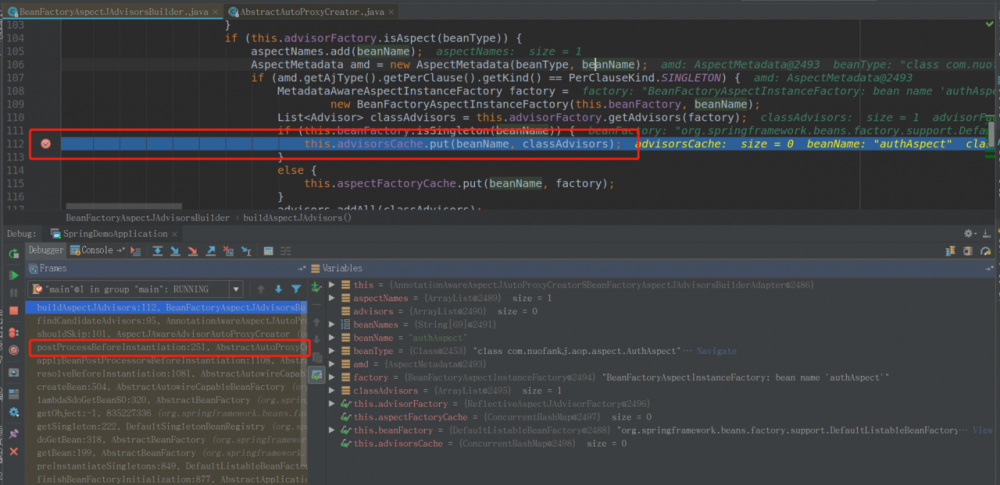Screen dimensions: 1000x485
Task: Toggle Show Watches in Variables tab
Action: tap(316, 376)
